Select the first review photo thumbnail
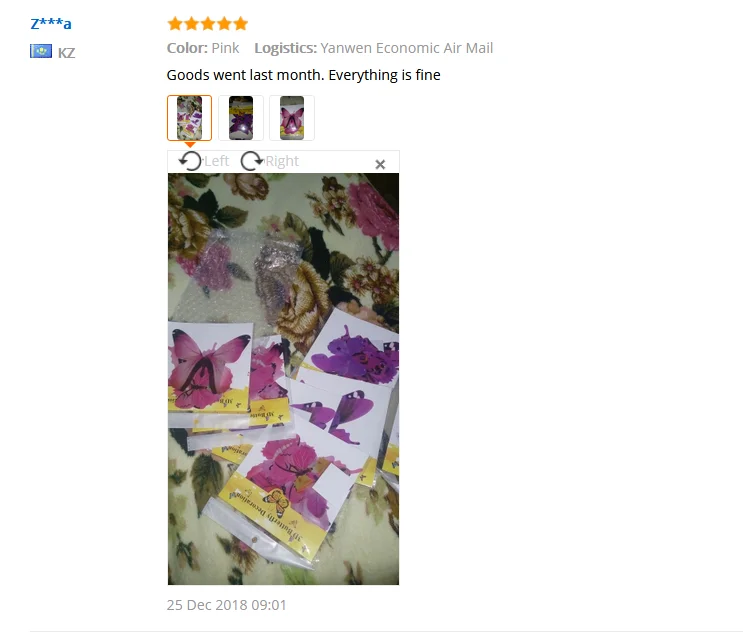This screenshot has height=638, width=743. point(190,118)
